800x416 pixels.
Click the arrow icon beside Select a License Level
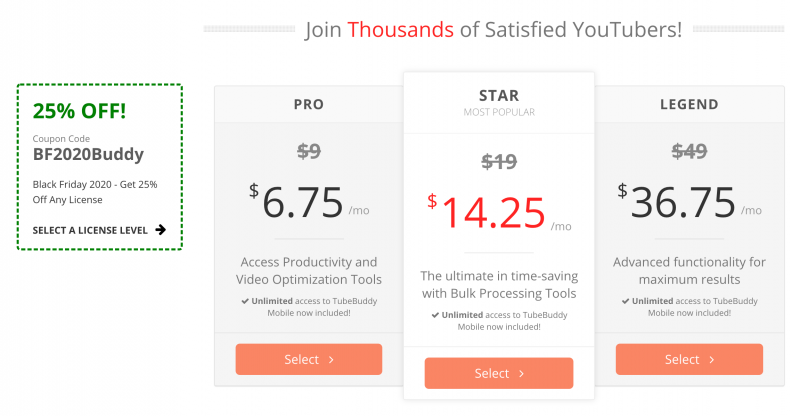161,230
